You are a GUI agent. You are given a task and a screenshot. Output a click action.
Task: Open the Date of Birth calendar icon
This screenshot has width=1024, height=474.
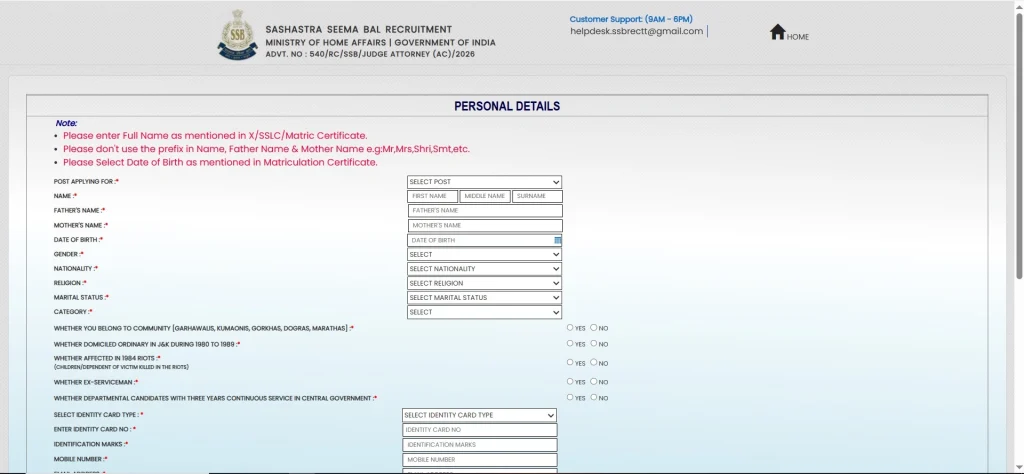(558, 240)
